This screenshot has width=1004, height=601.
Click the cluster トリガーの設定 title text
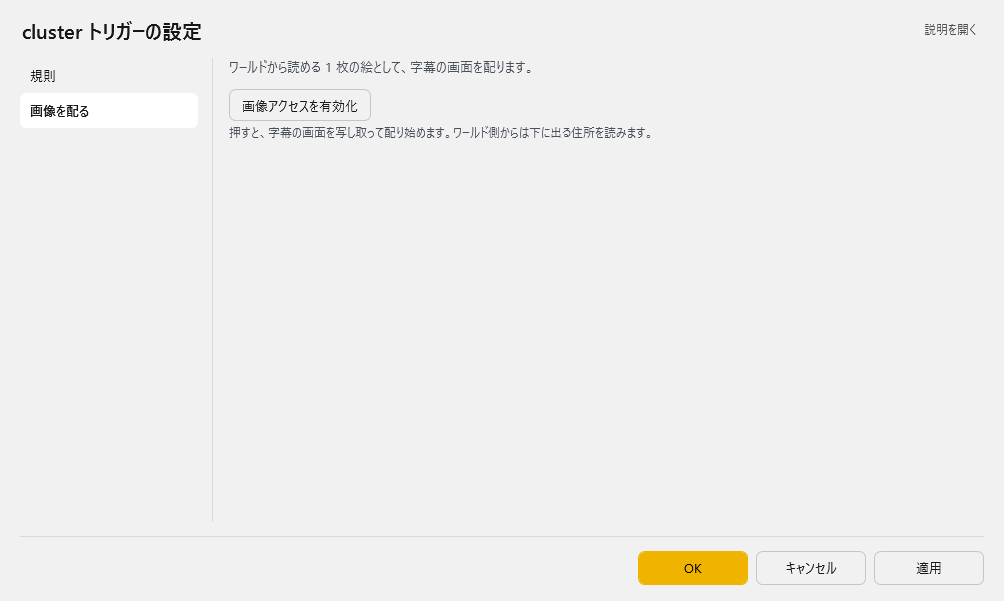[112, 32]
